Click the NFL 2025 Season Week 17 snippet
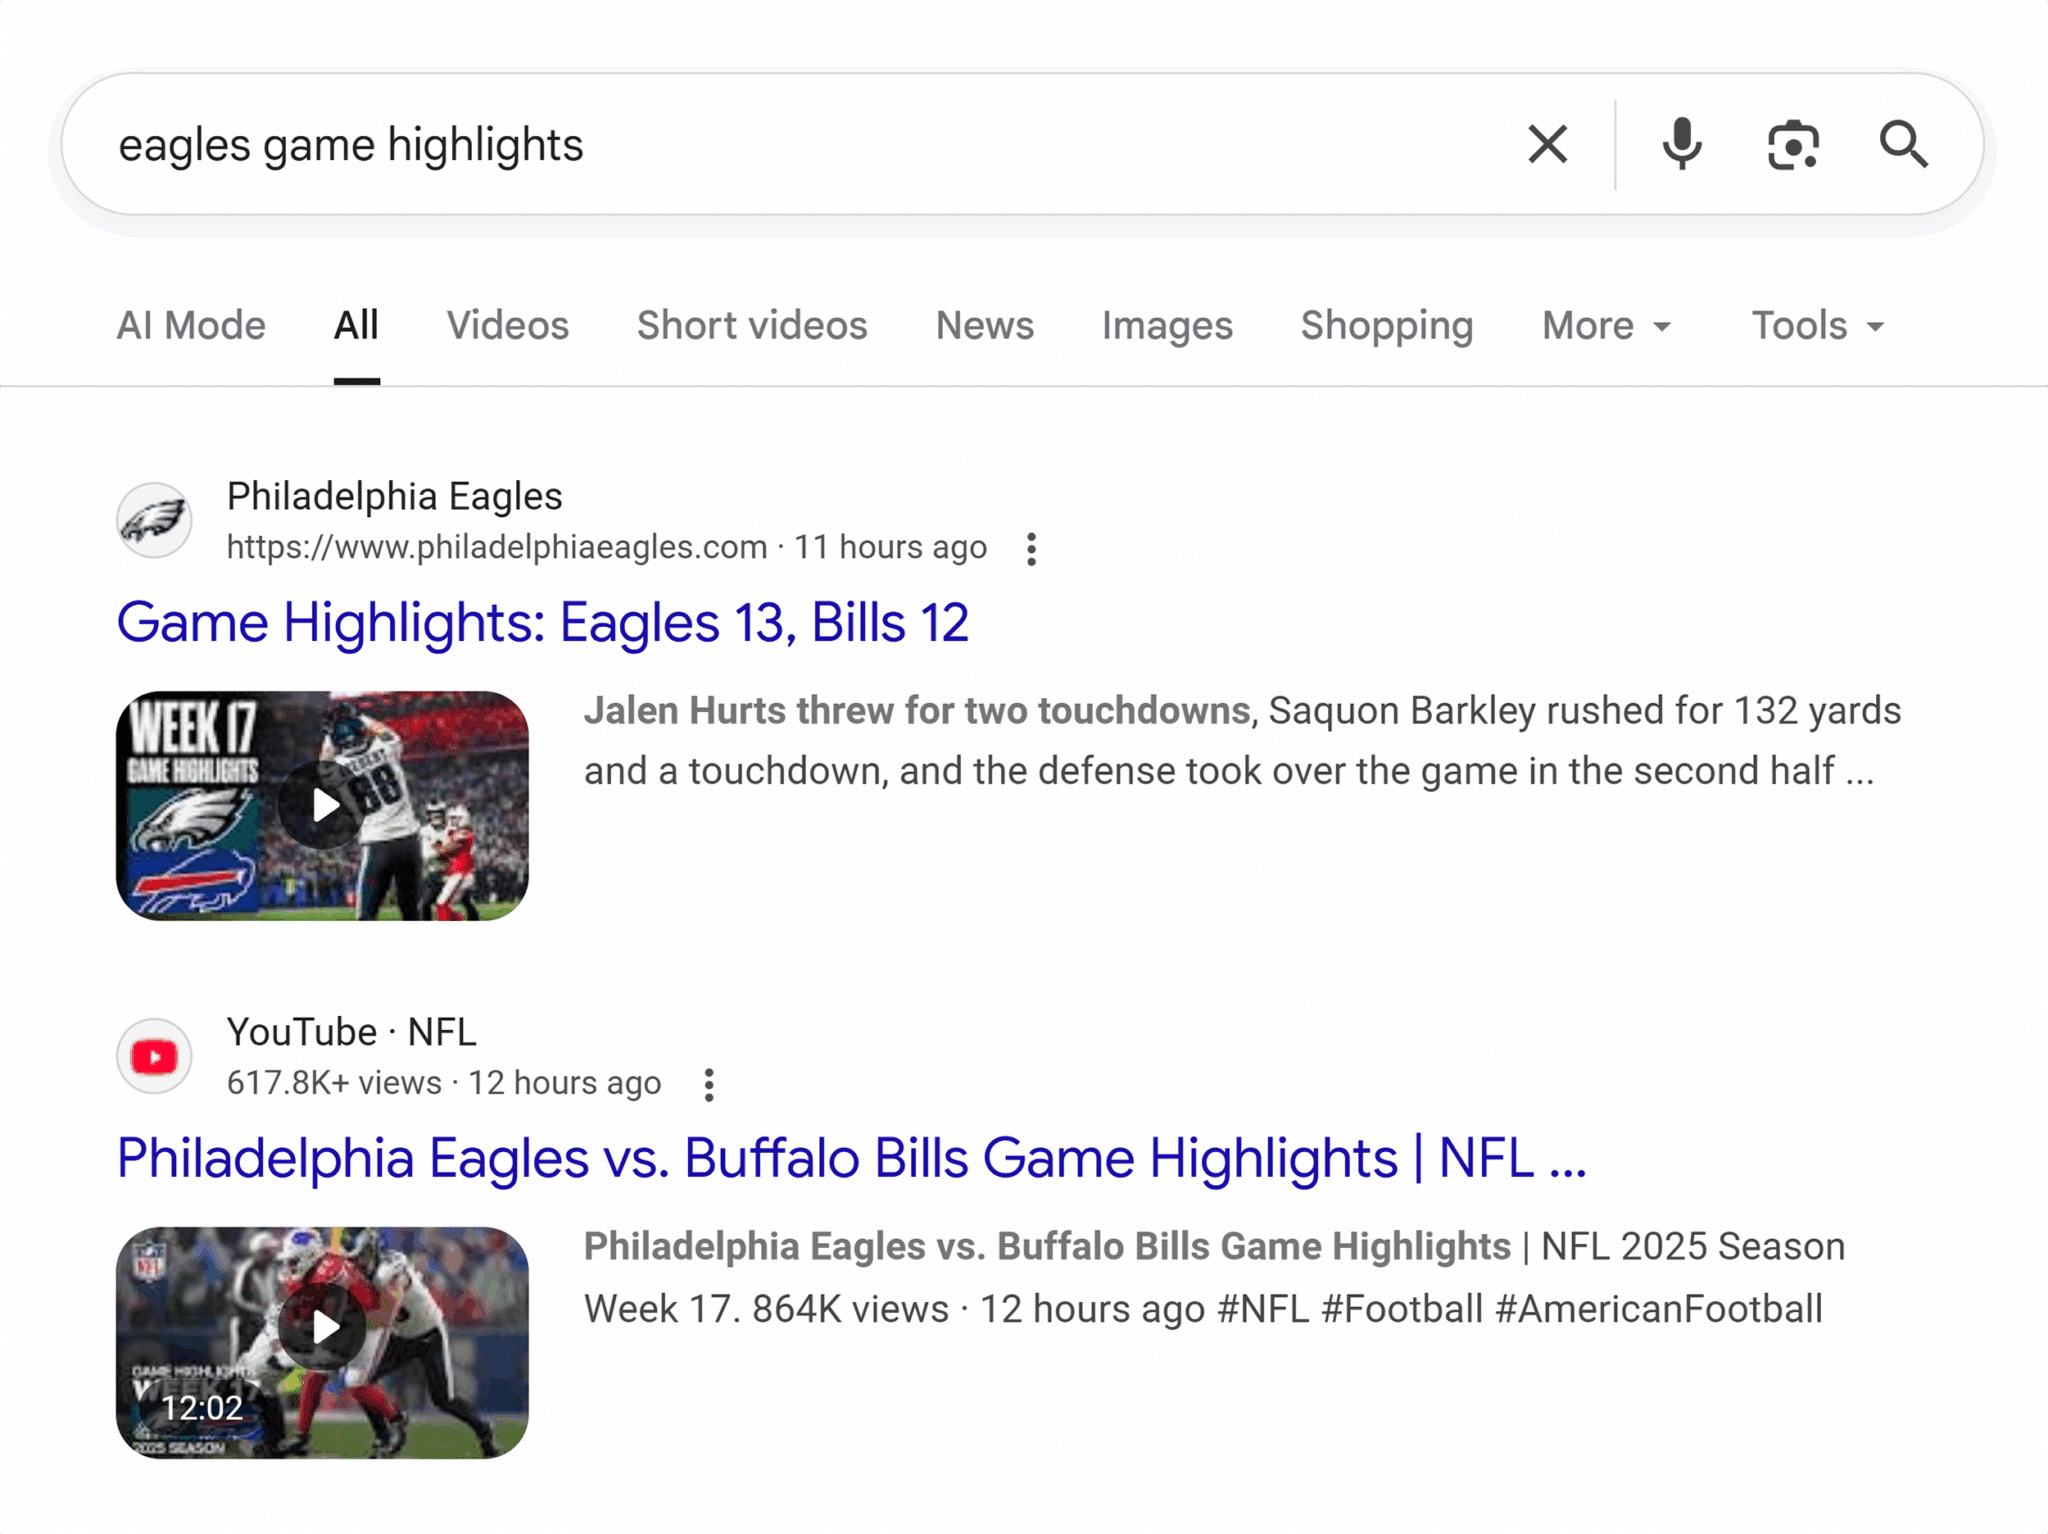 [x=1214, y=1278]
